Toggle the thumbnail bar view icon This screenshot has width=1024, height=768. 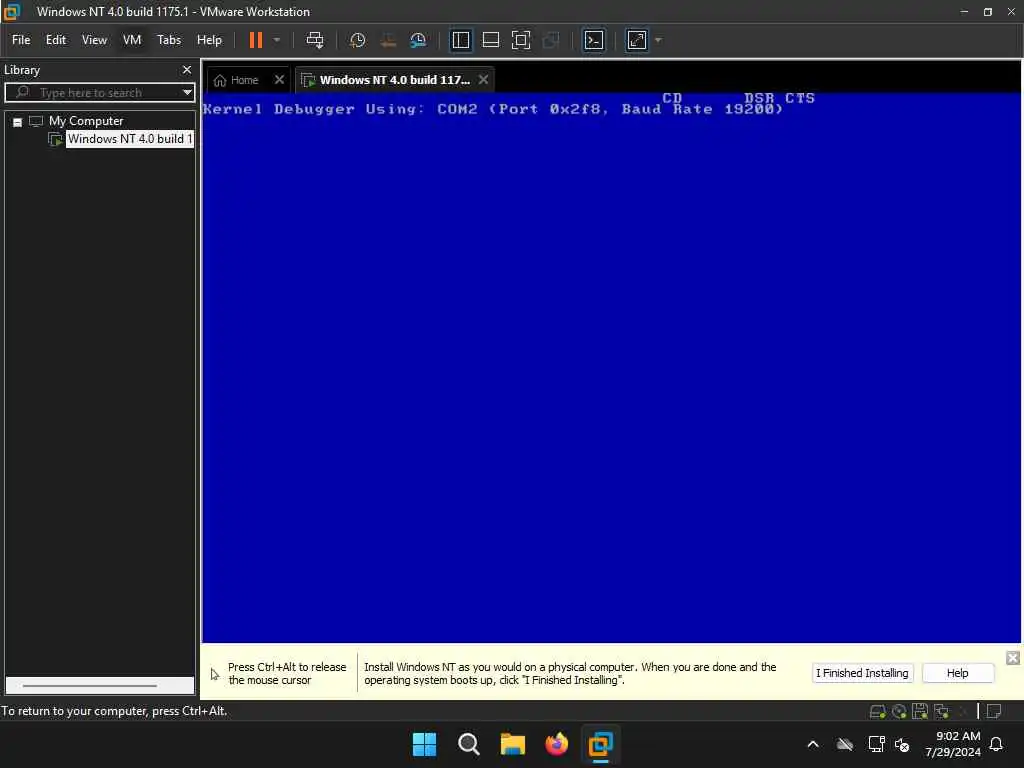point(490,40)
